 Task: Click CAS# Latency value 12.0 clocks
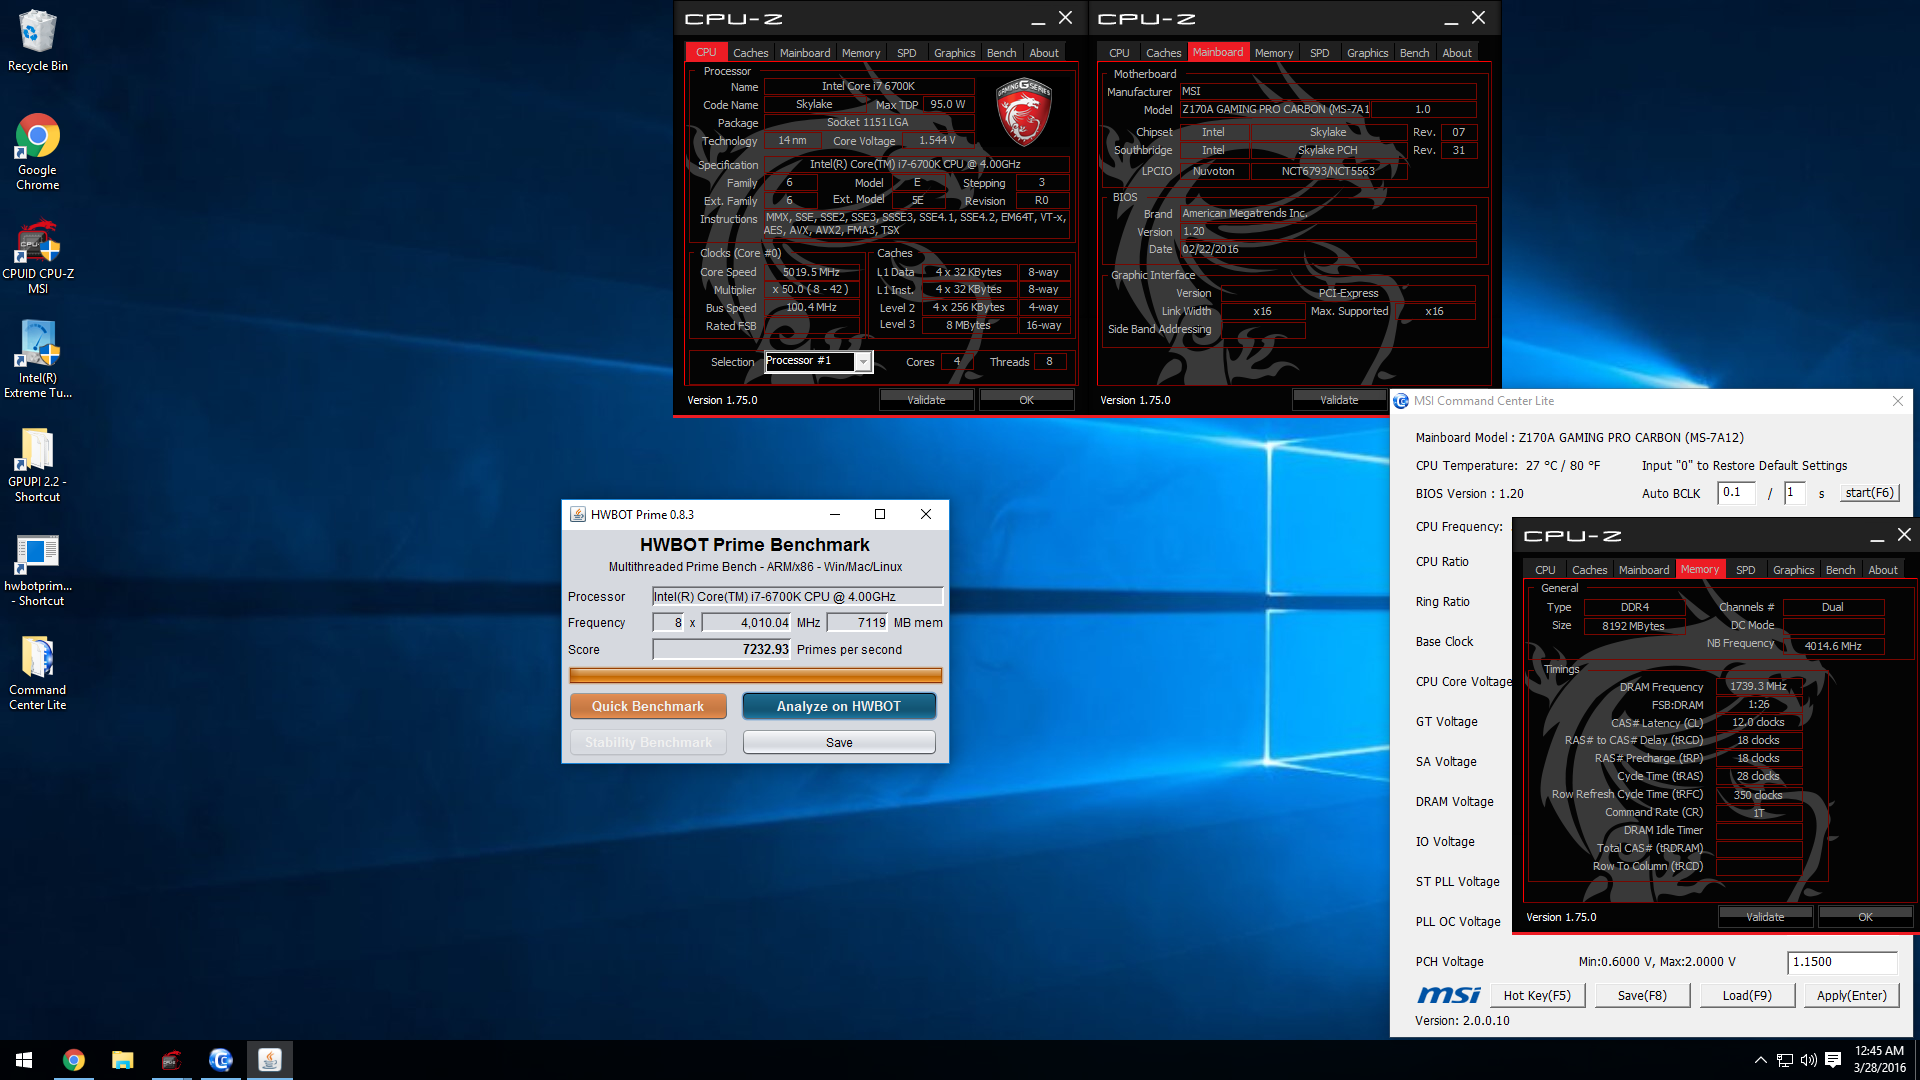(x=1758, y=722)
